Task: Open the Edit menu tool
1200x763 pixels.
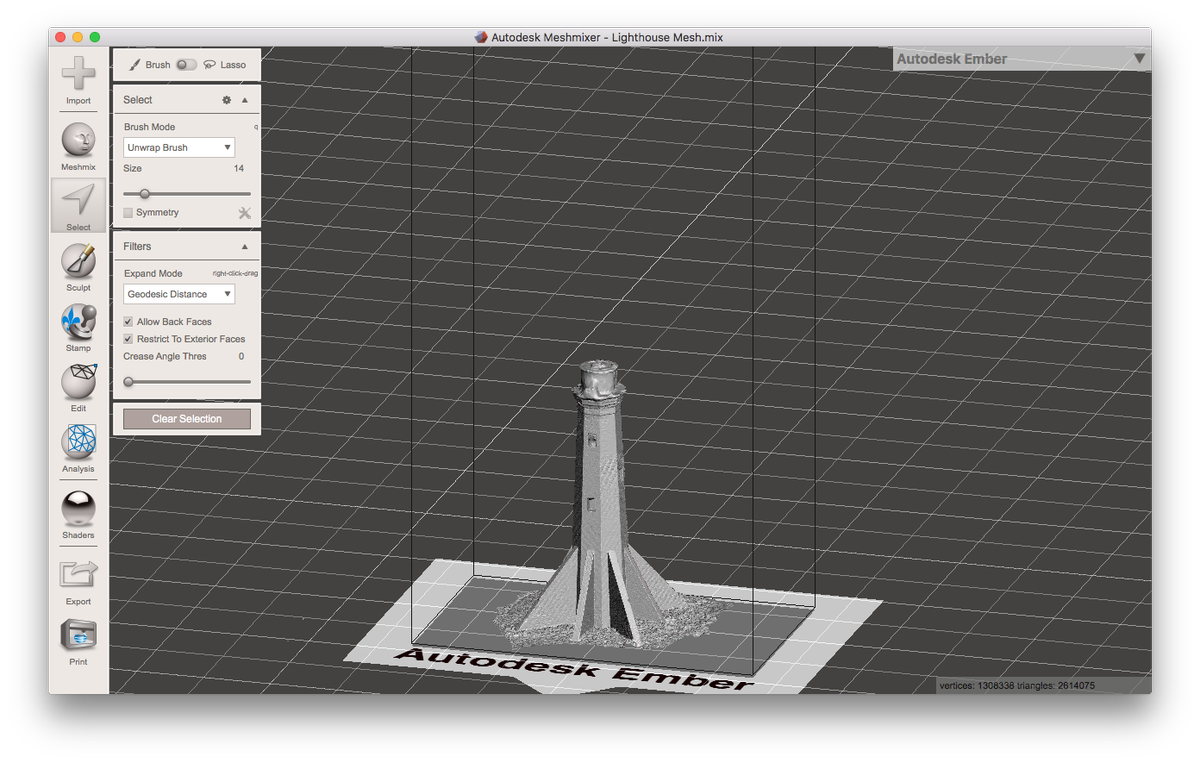Action: (x=78, y=388)
